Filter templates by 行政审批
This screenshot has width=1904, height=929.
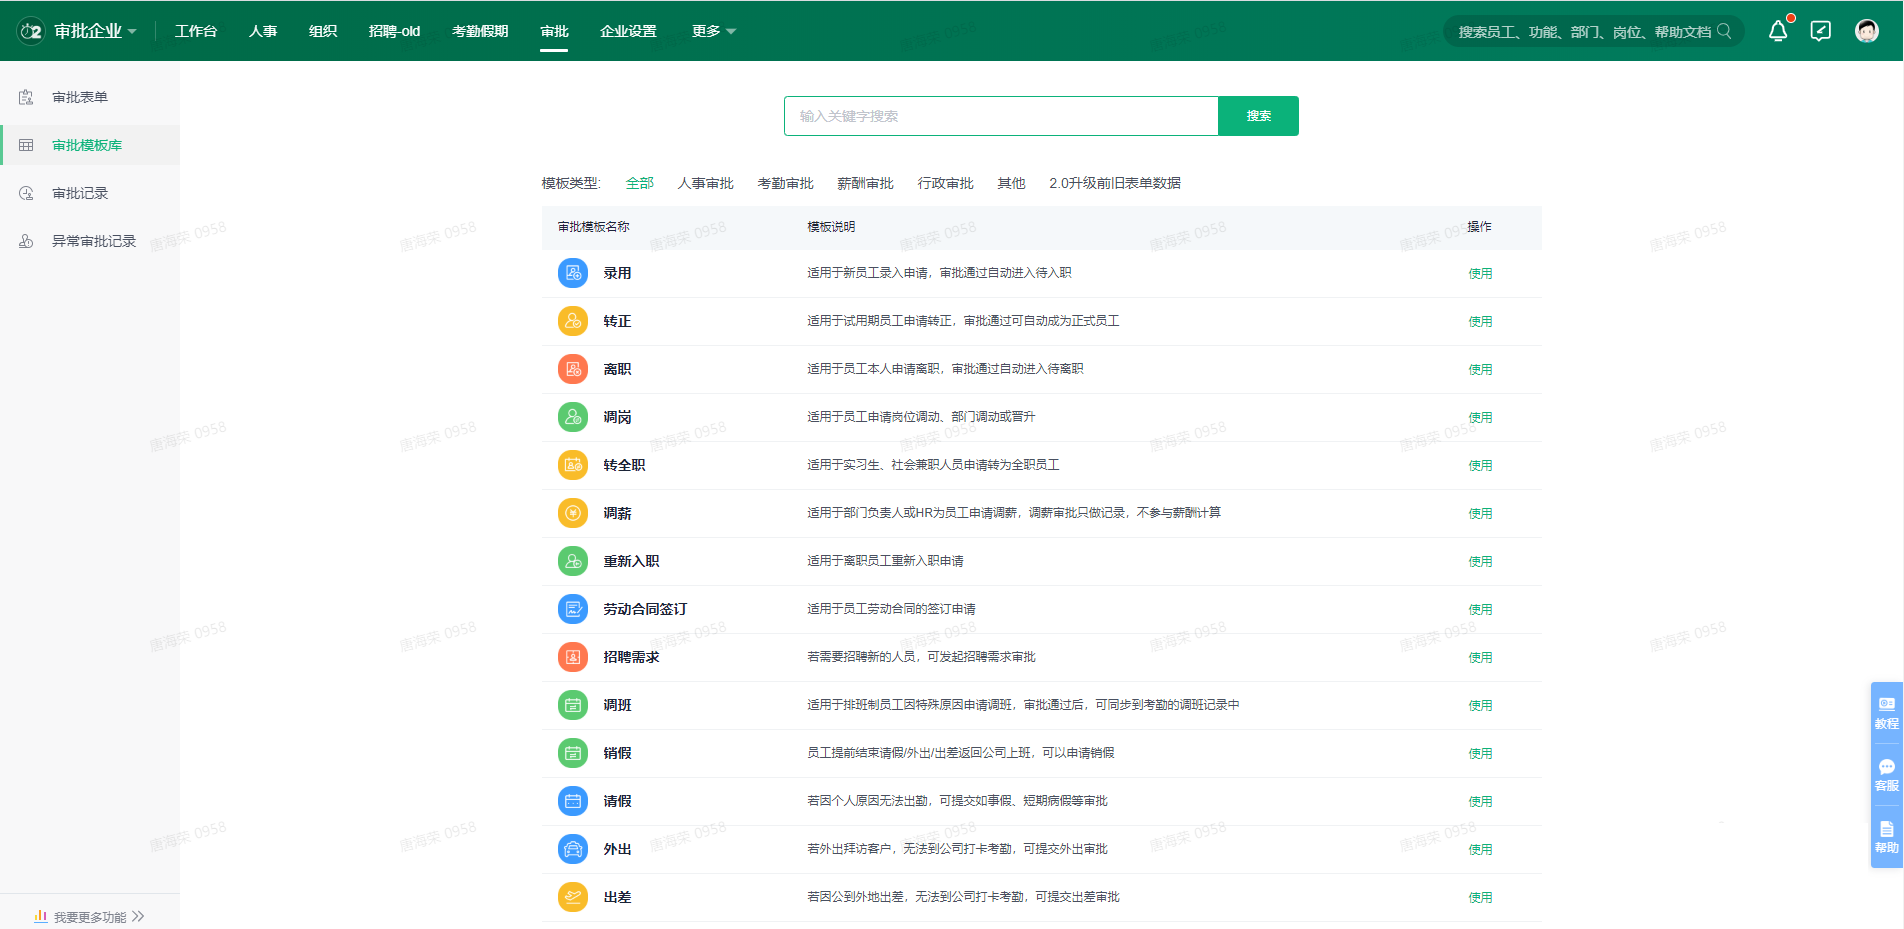point(945,183)
